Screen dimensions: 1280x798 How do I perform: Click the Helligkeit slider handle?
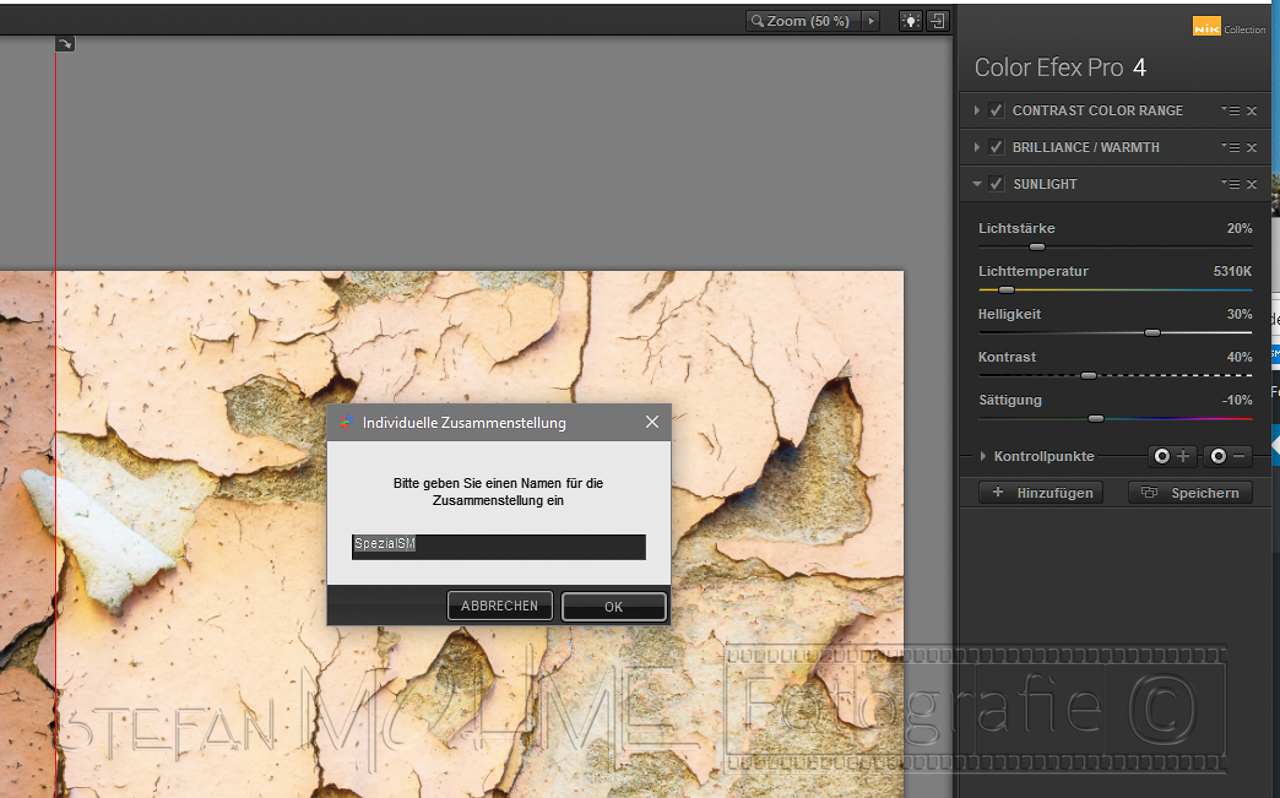1152,333
